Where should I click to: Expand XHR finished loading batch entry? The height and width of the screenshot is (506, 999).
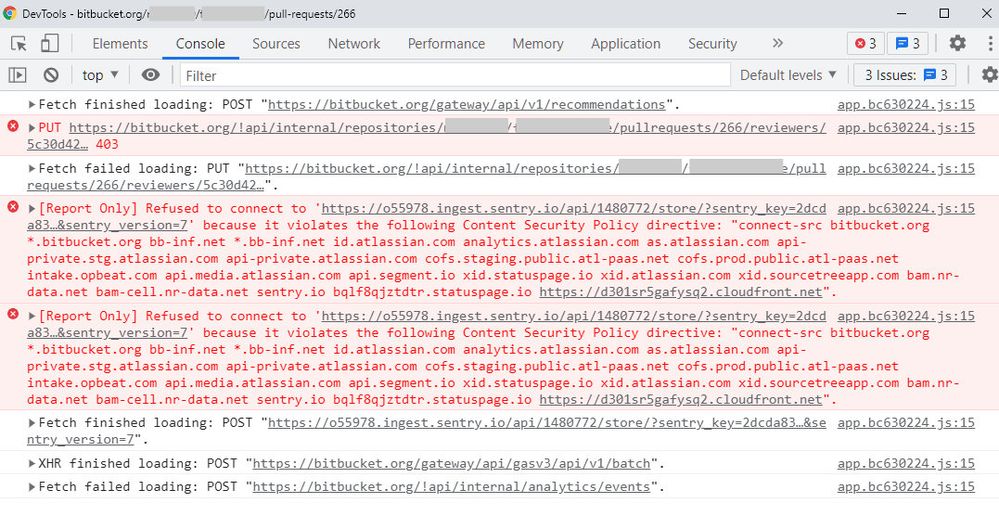[x=32, y=464]
